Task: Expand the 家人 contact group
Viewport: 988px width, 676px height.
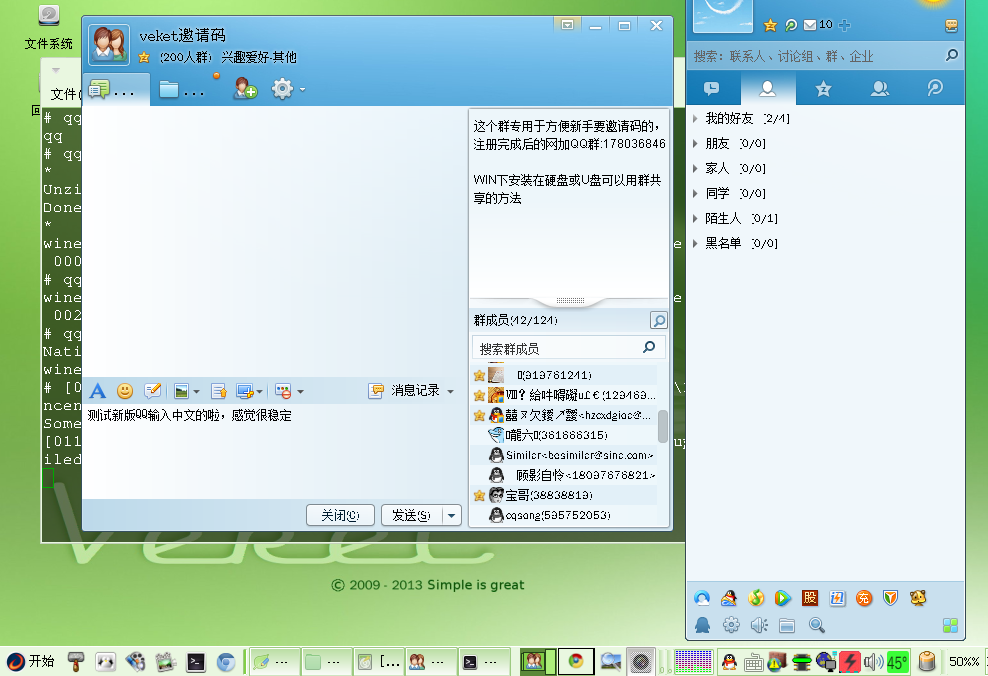Action: pyautogui.click(x=694, y=168)
